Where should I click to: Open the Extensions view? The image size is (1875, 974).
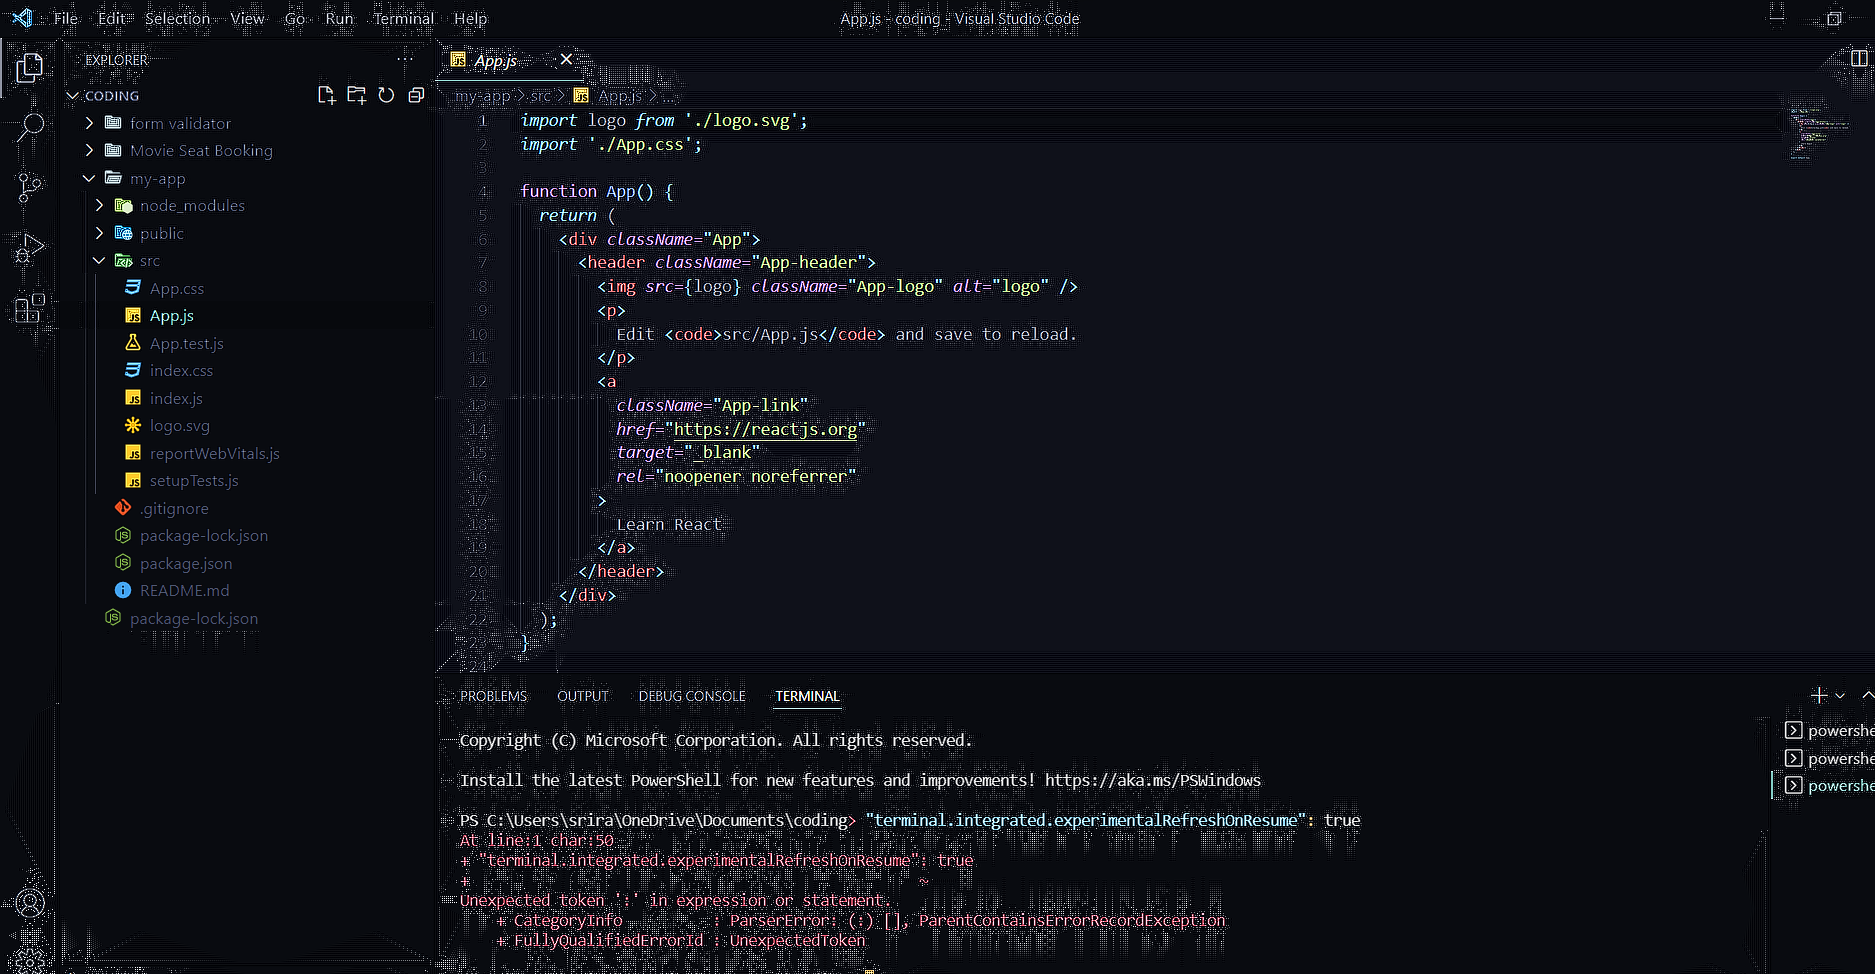click(x=29, y=308)
